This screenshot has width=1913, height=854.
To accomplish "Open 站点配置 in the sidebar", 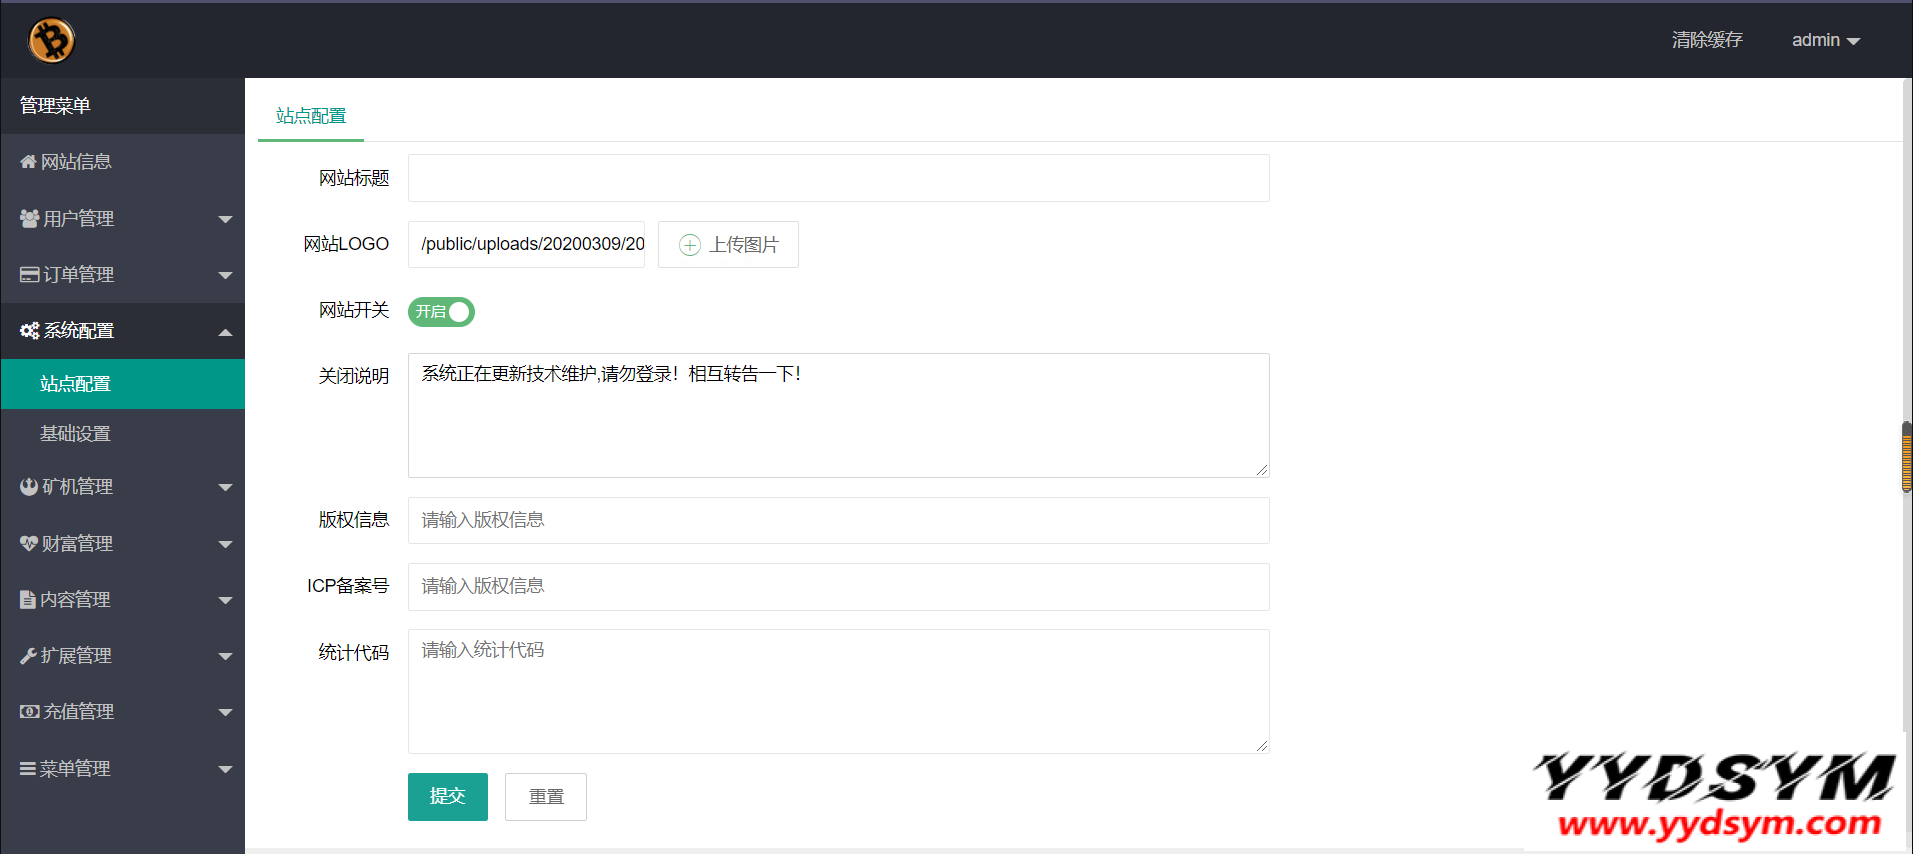I will coord(123,384).
